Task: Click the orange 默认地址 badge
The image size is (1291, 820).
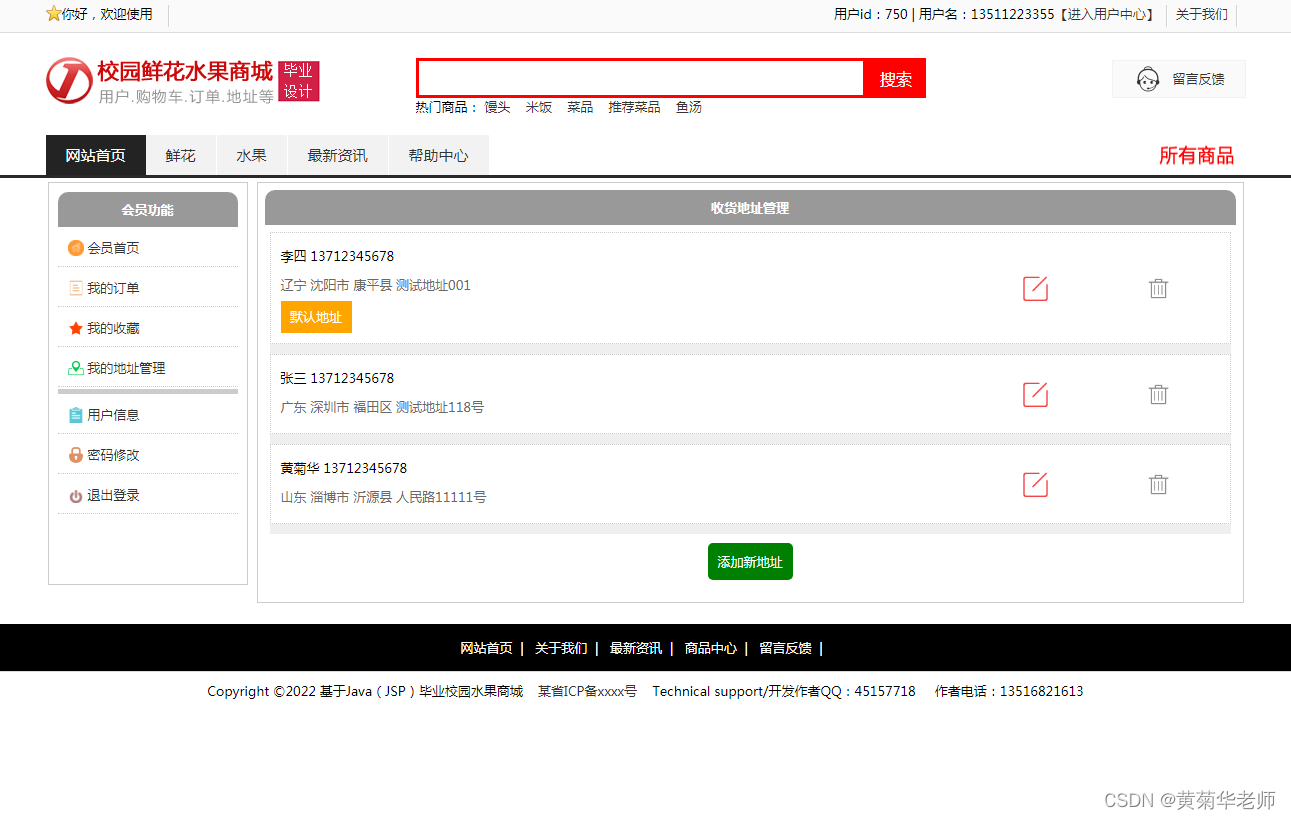Action: (x=316, y=317)
